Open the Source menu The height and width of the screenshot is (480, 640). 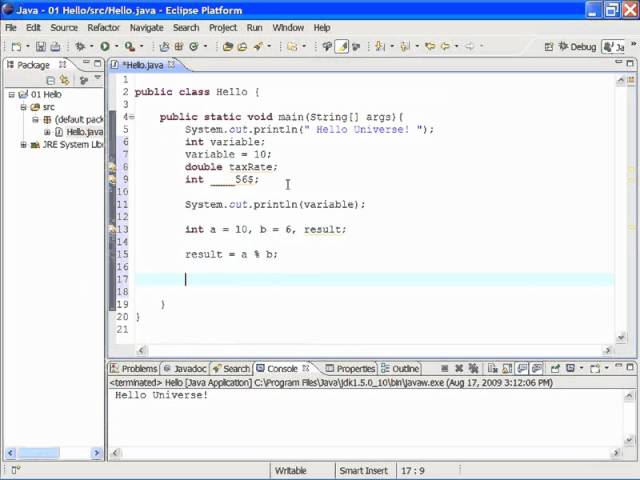tap(64, 28)
